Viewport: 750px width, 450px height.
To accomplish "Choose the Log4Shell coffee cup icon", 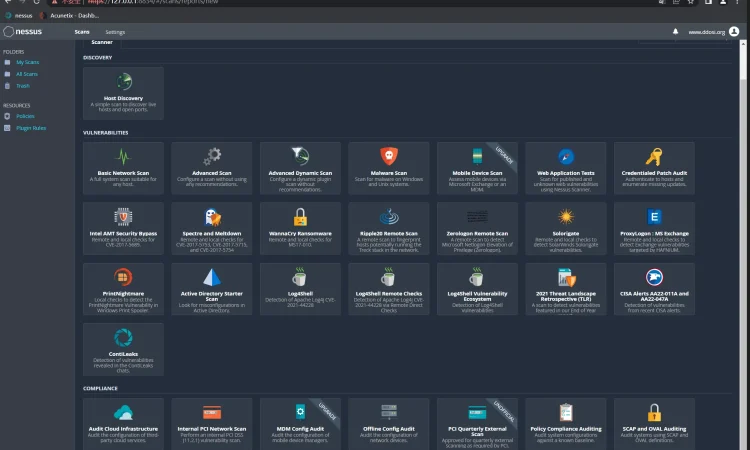I will tap(300, 276).
